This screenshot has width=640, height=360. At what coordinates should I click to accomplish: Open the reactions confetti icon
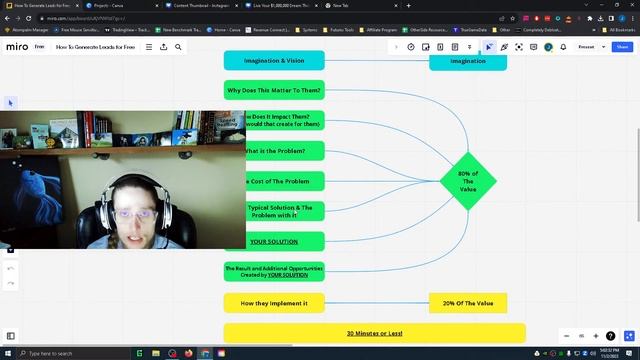[x=504, y=47]
